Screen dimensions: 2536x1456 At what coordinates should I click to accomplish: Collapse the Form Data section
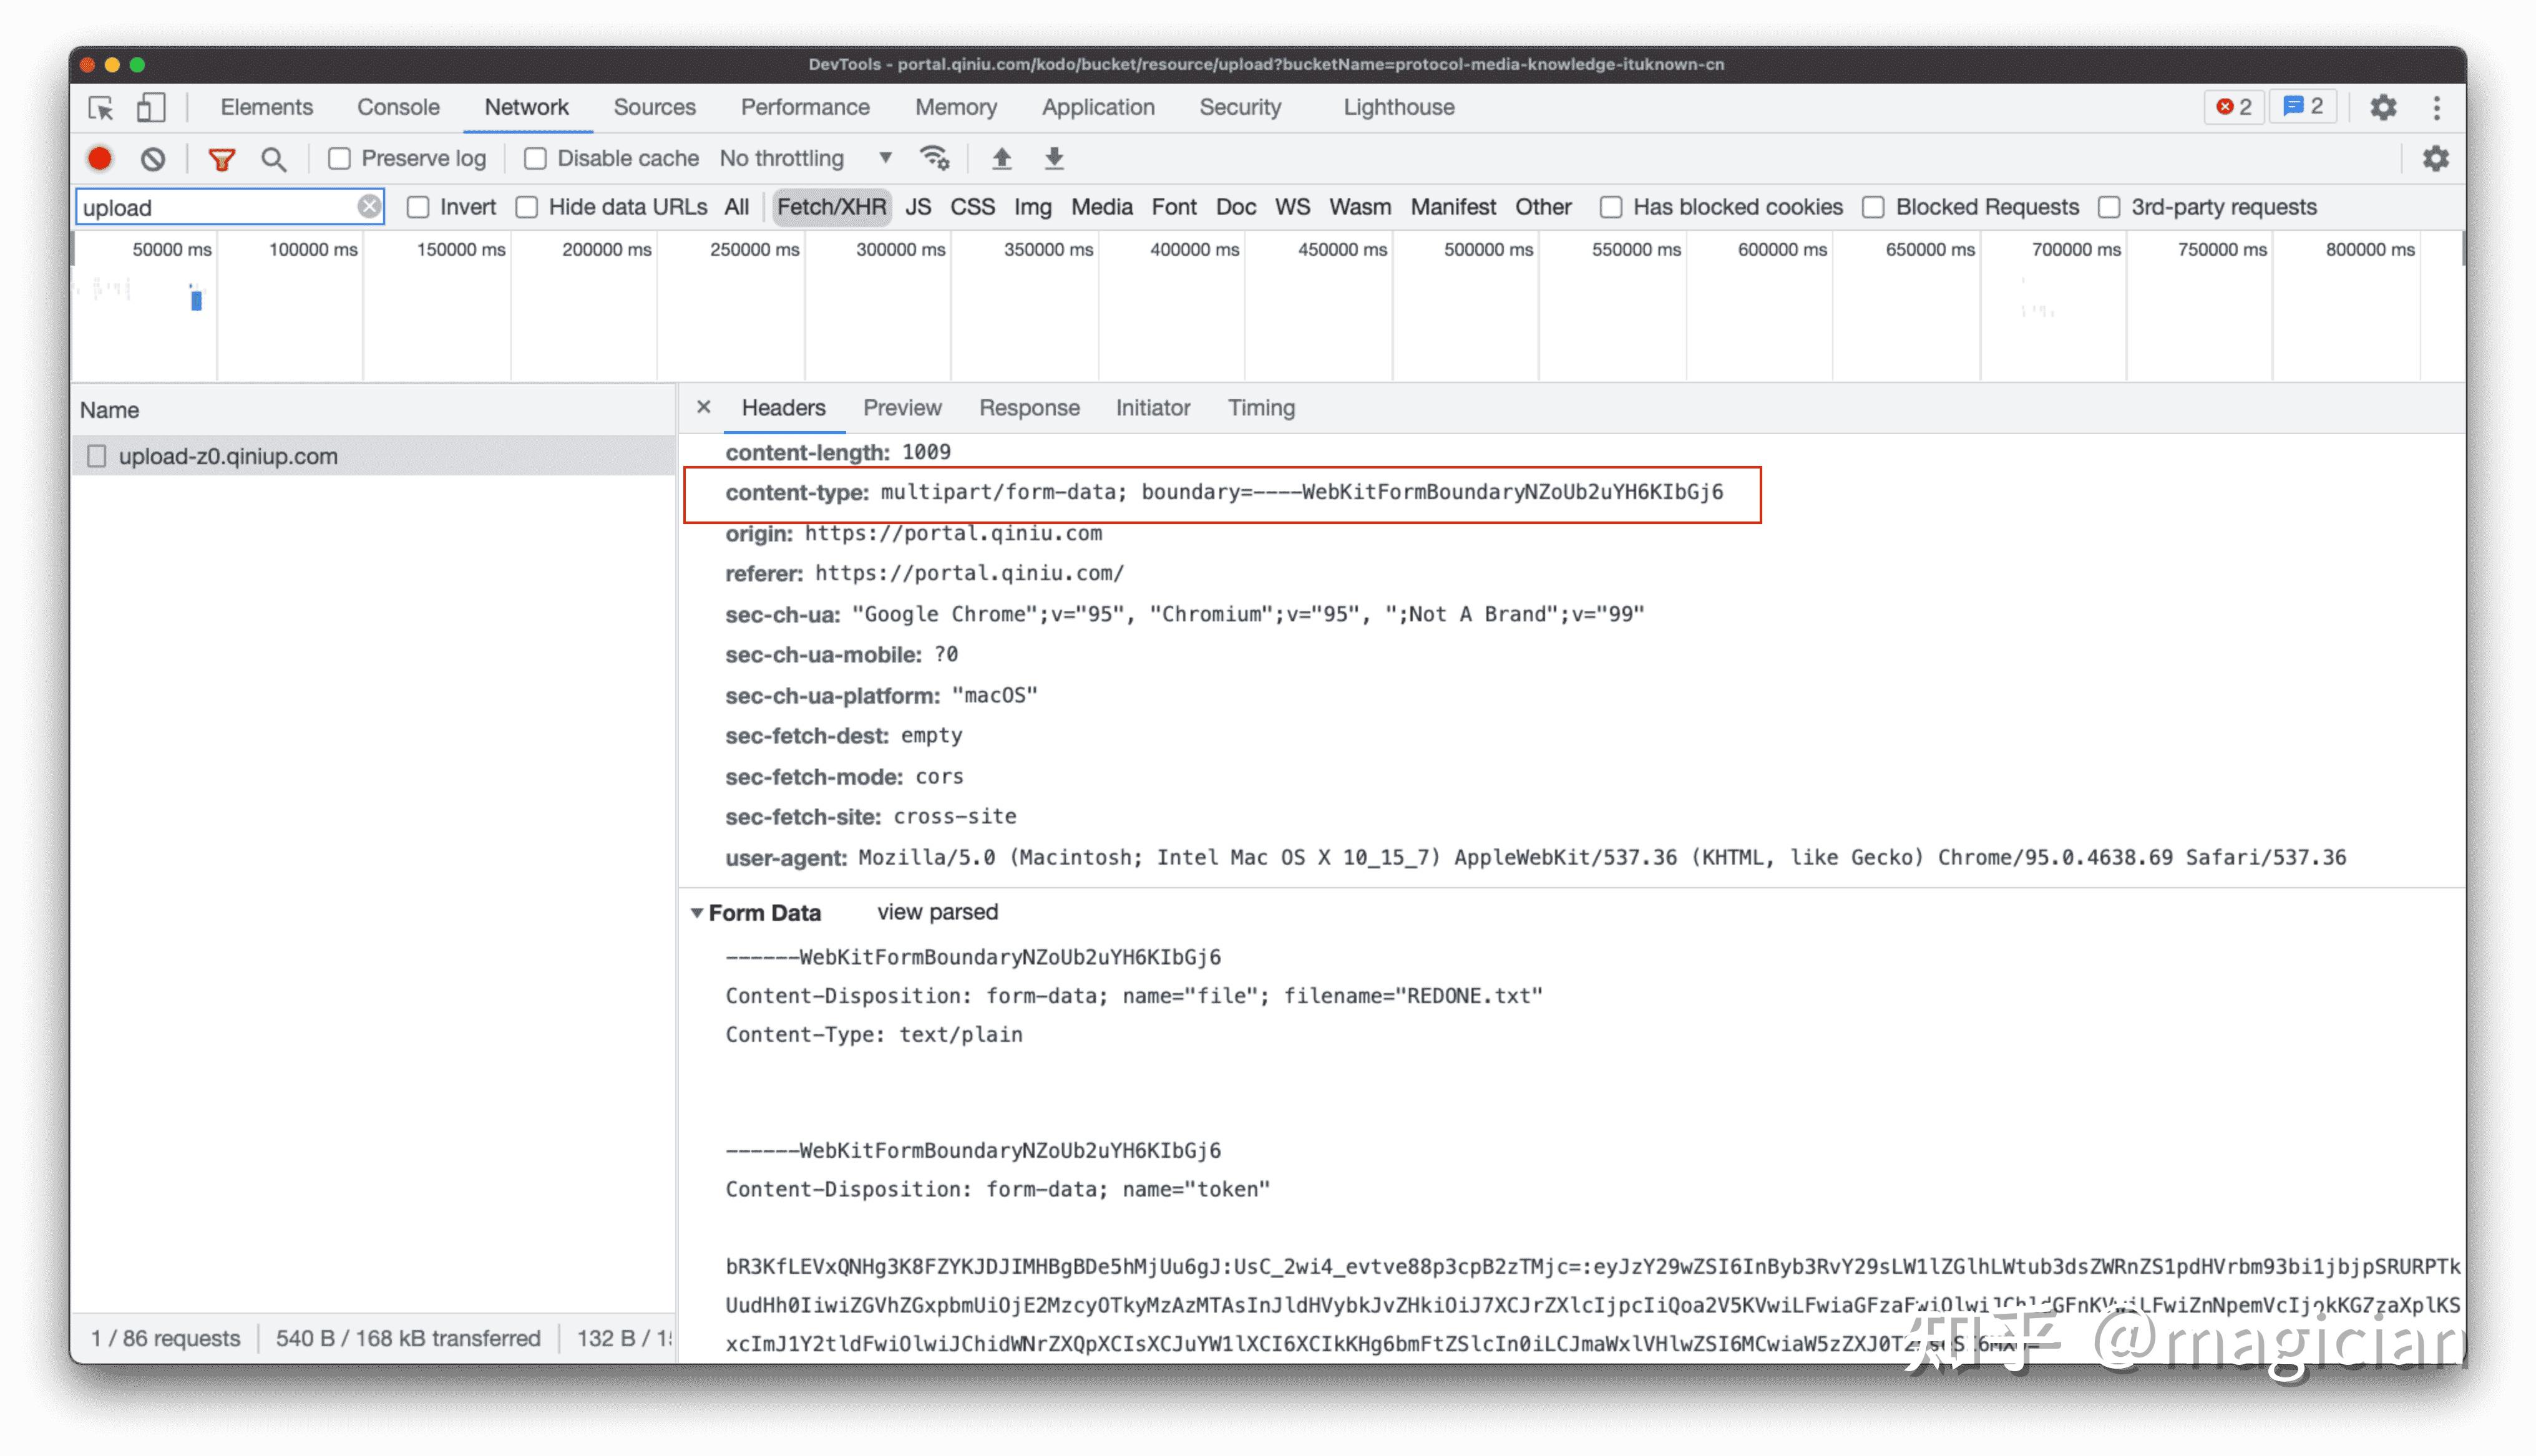[697, 913]
